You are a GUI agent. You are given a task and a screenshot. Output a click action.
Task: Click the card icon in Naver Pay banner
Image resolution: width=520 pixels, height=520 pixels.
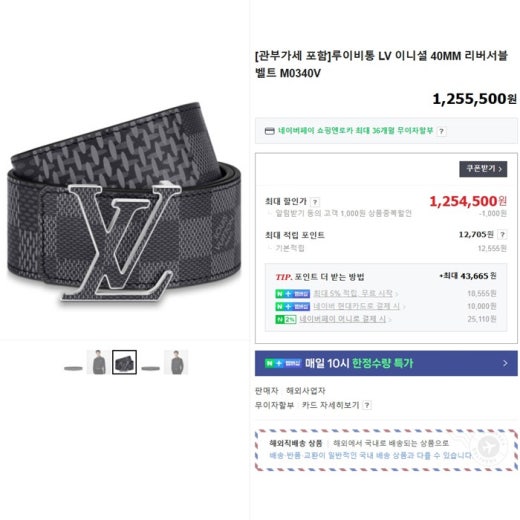point(269,131)
